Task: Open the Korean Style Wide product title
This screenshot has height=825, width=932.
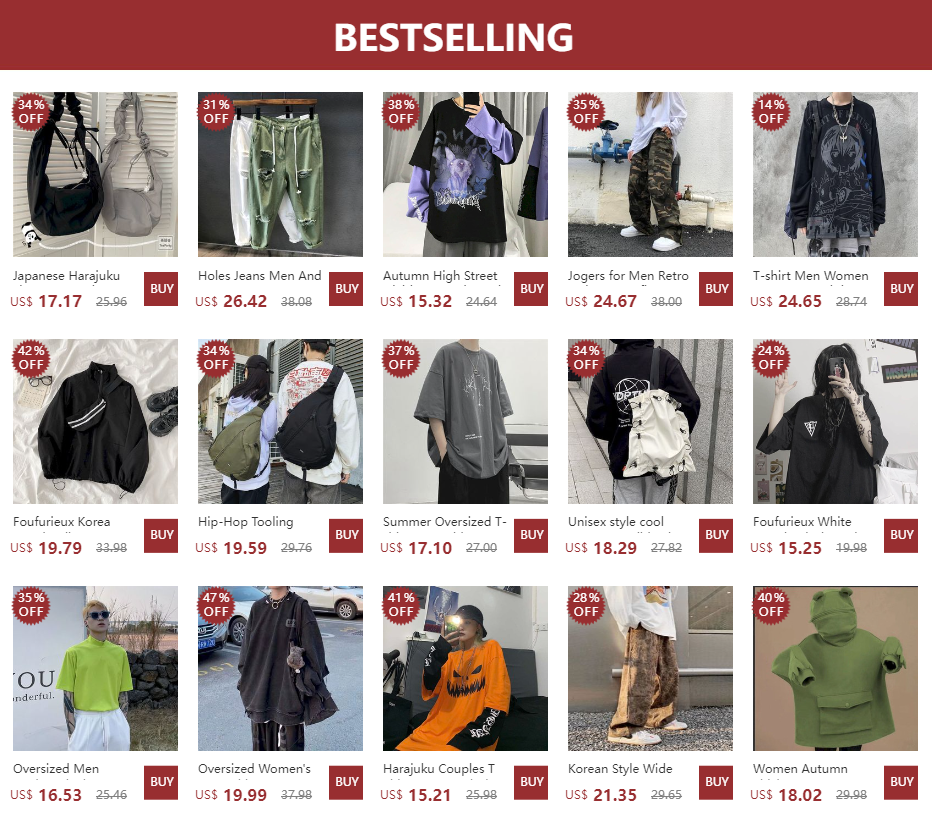Action: (x=620, y=769)
